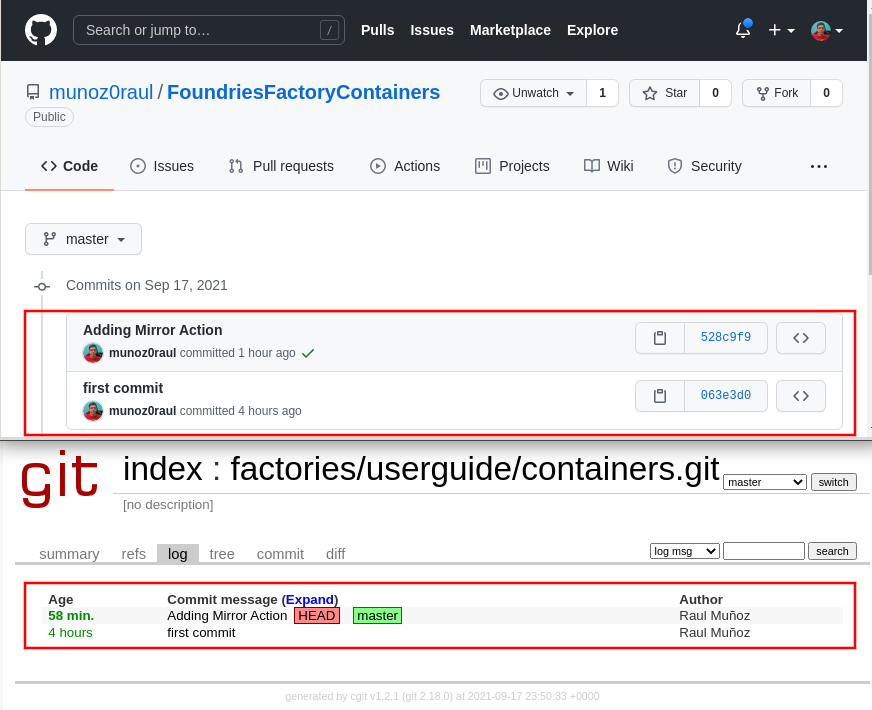Focus the Search or jump to field
The width and height of the screenshot is (872, 710).
pos(200,30)
